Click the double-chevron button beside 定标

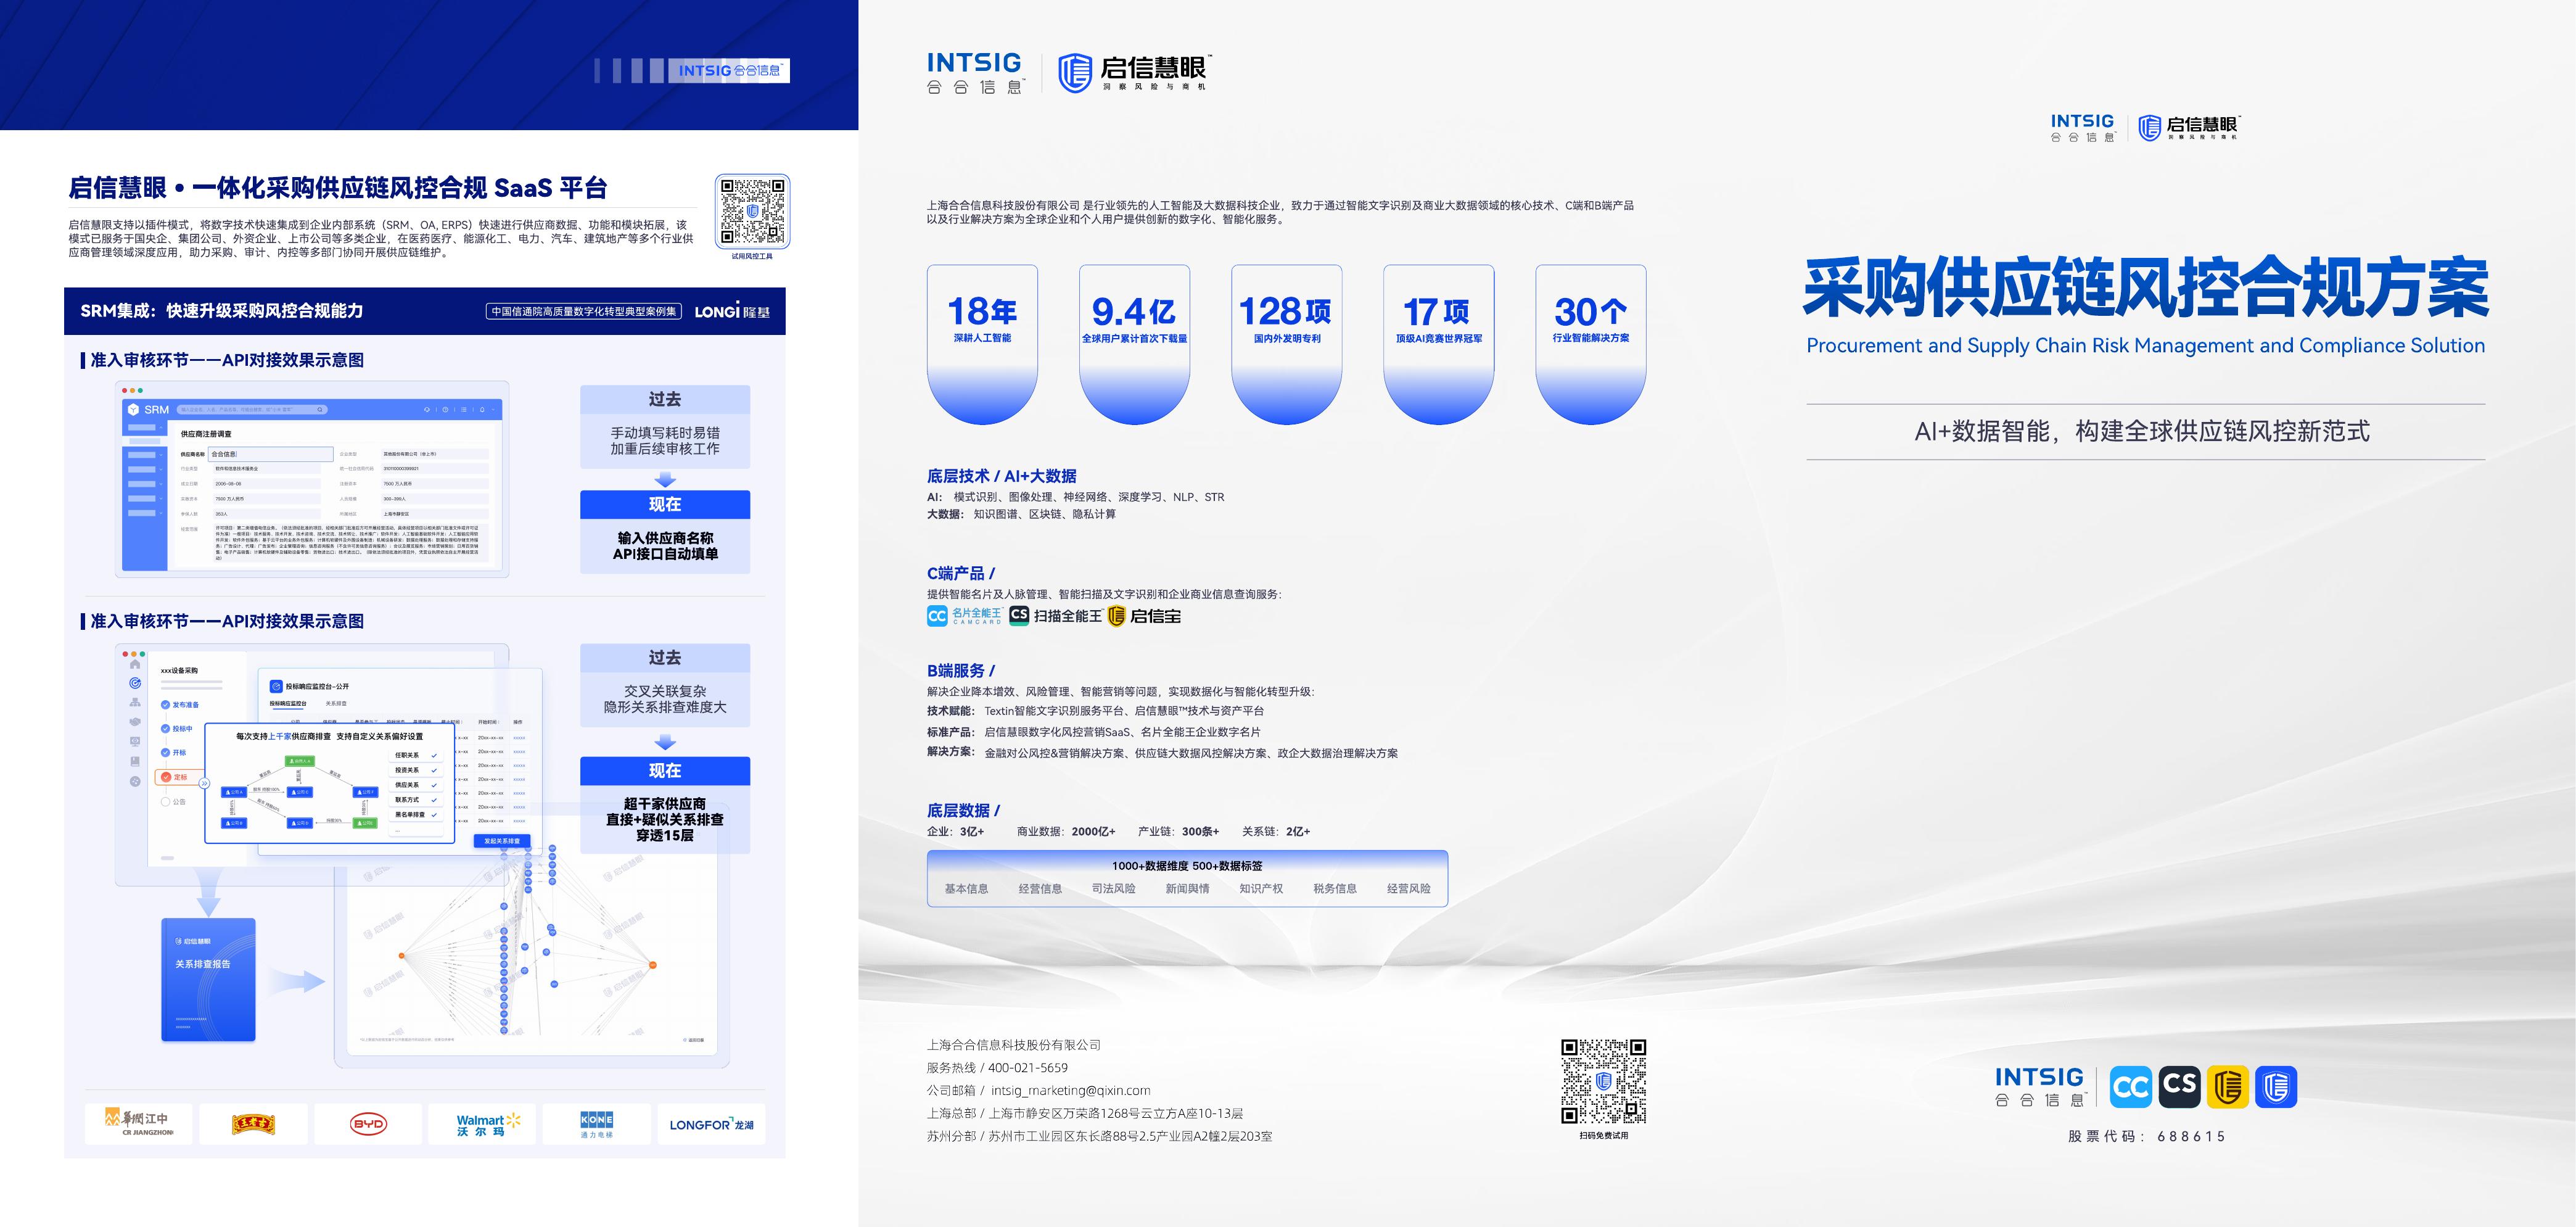pos(204,783)
